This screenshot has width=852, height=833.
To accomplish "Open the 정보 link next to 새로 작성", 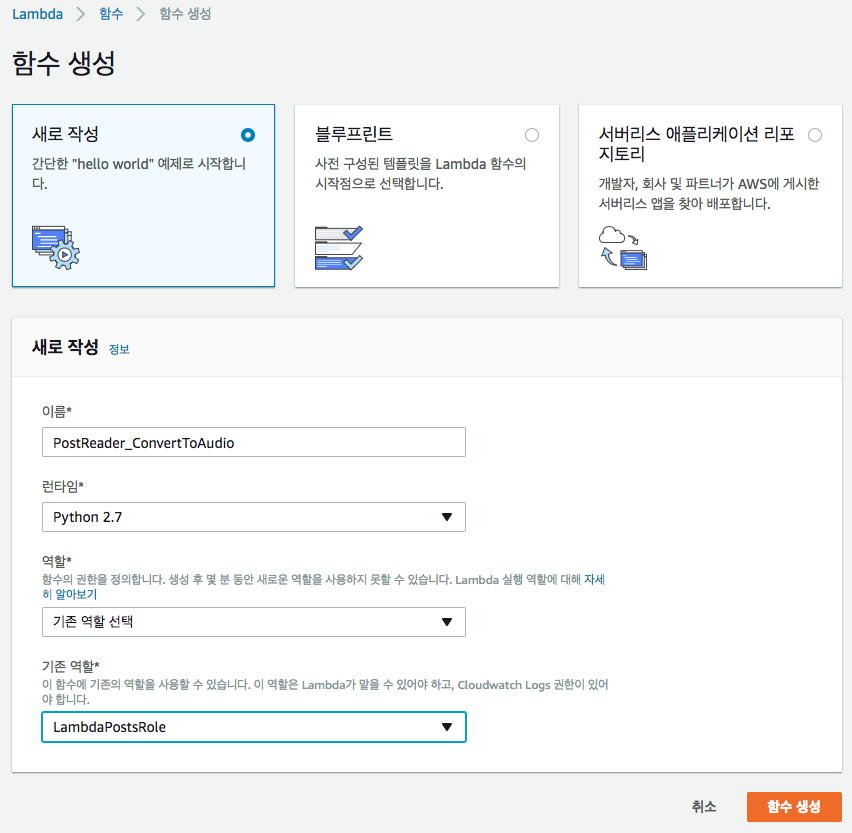I will pyautogui.click(x=119, y=349).
